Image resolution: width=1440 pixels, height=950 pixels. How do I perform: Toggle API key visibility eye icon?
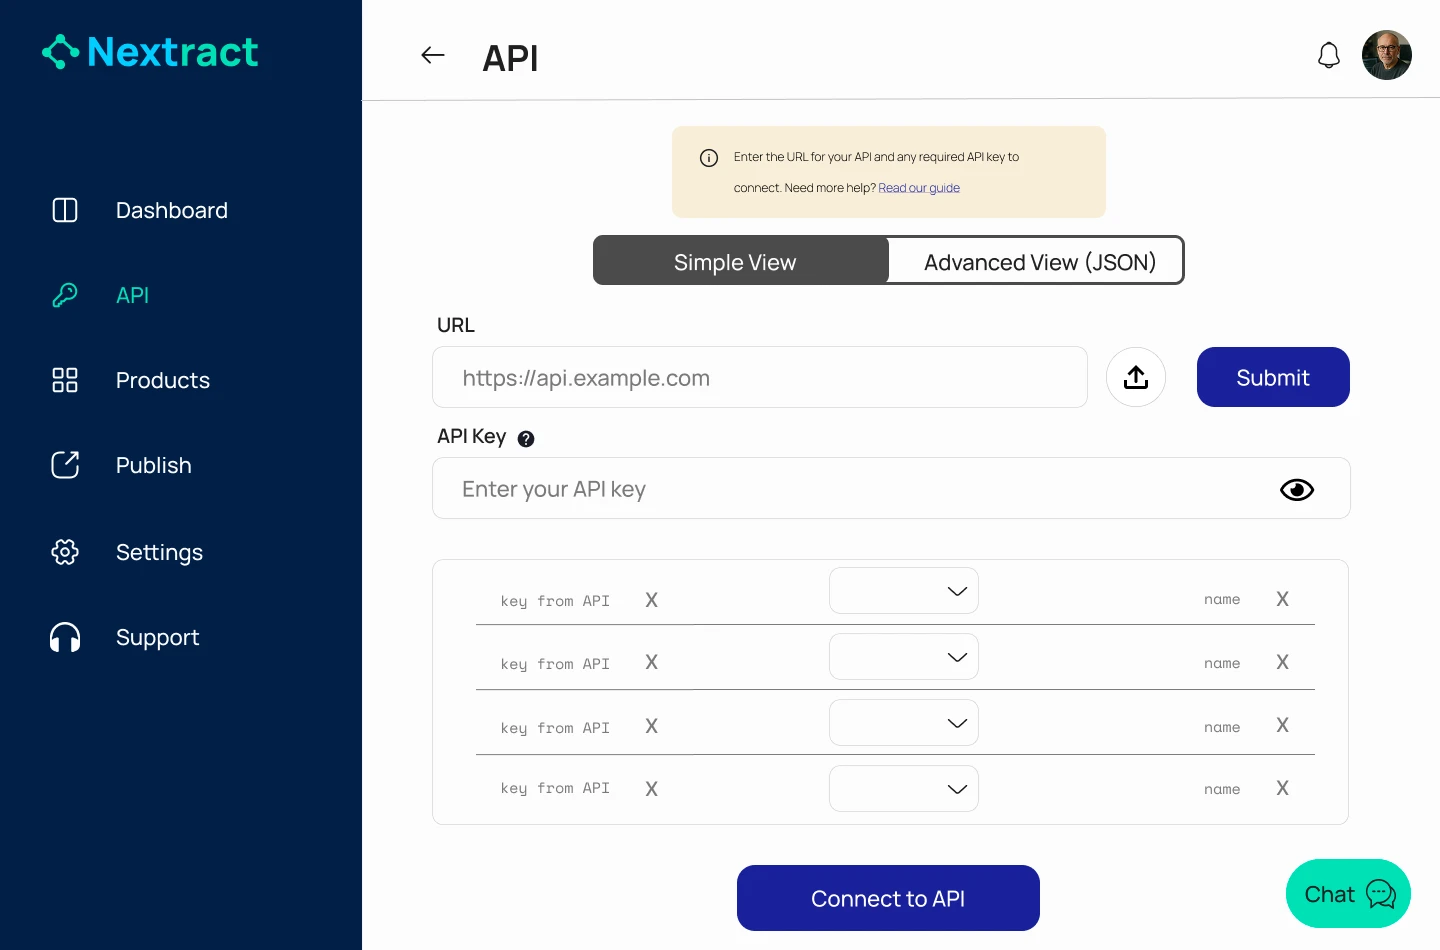coord(1297,489)
